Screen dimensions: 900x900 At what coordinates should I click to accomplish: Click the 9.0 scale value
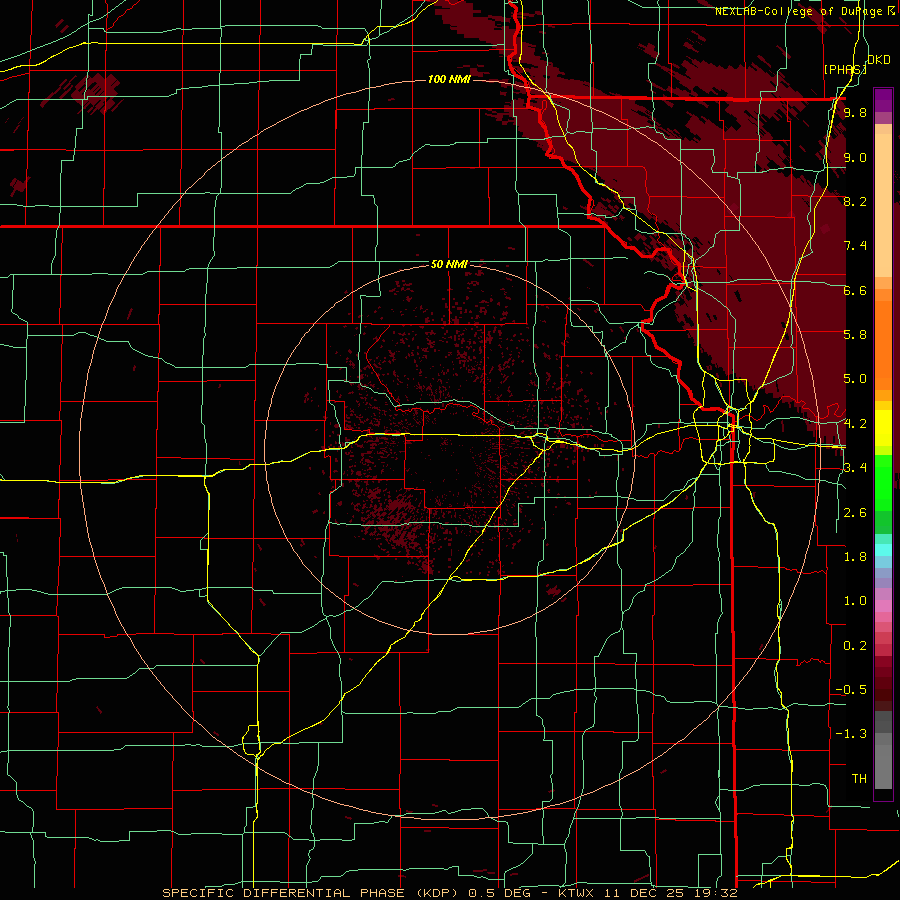pyautogui.click(x=855, y=157)
